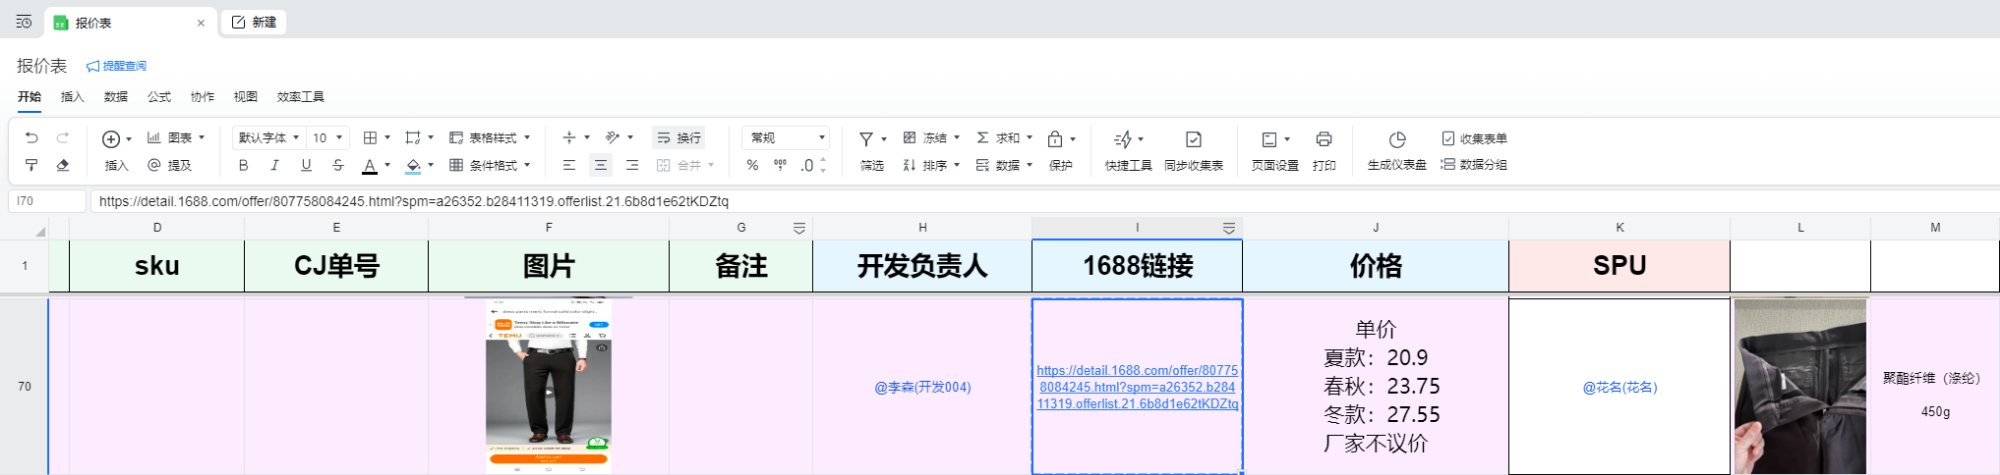Switch to the 插入 ribbon tab
Viewport: 2000px width, 475px height.
point(72,97)
